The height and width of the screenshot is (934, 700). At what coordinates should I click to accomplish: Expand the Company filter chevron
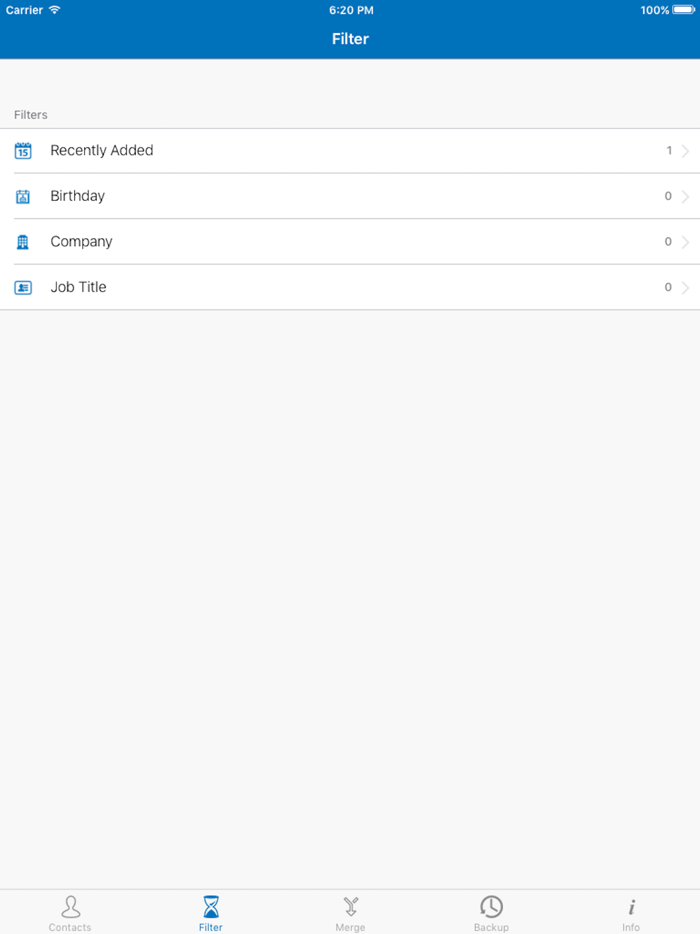684,242
